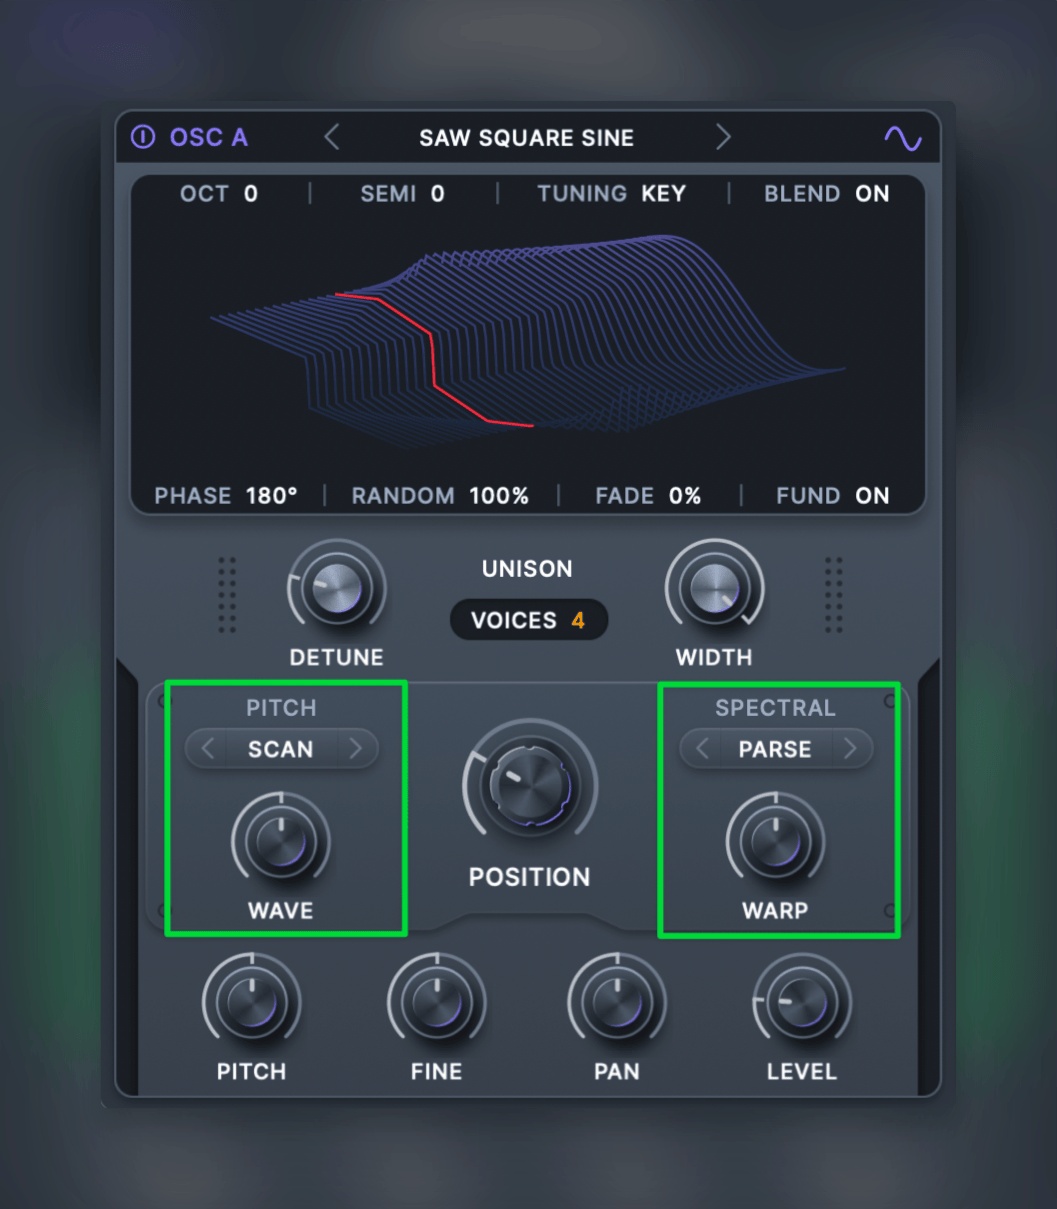Click the LEVEL knob
Image resolution: width=1057 pixels, height=1209 pixels.
802,1002
